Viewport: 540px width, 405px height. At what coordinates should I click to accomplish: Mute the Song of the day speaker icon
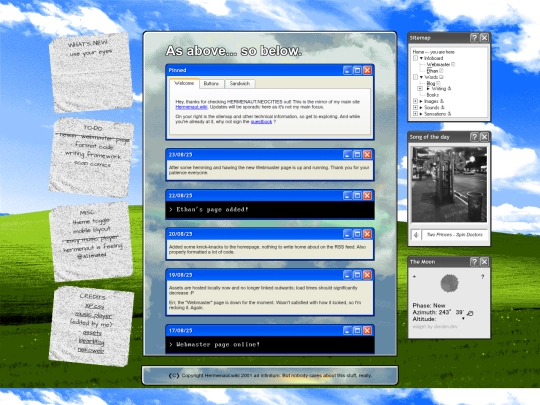416,235
